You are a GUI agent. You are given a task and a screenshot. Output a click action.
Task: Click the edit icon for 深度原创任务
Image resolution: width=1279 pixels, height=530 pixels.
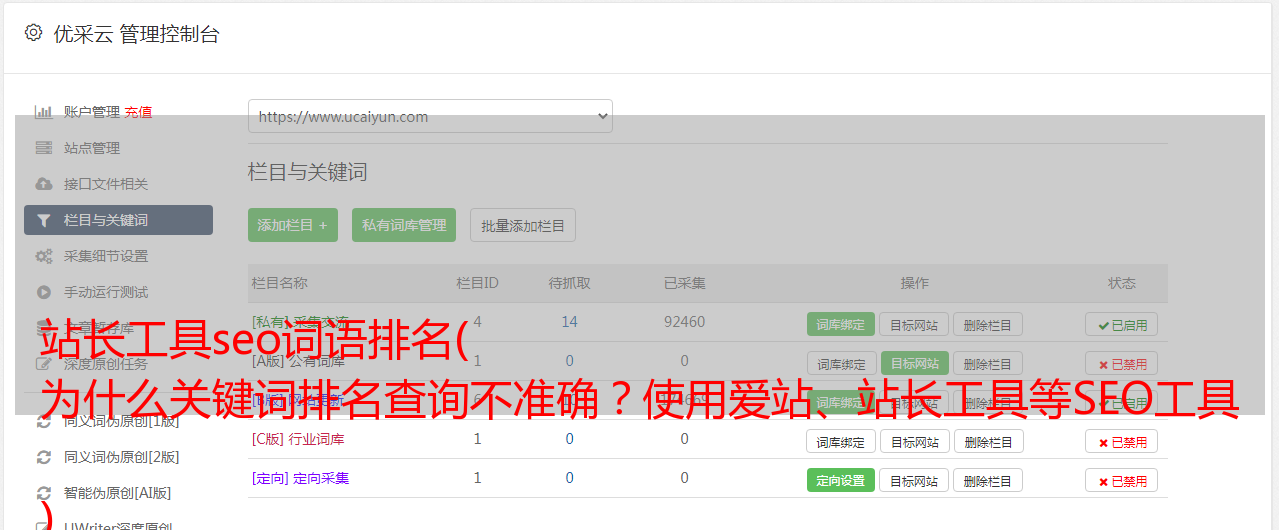coord(44,364)
